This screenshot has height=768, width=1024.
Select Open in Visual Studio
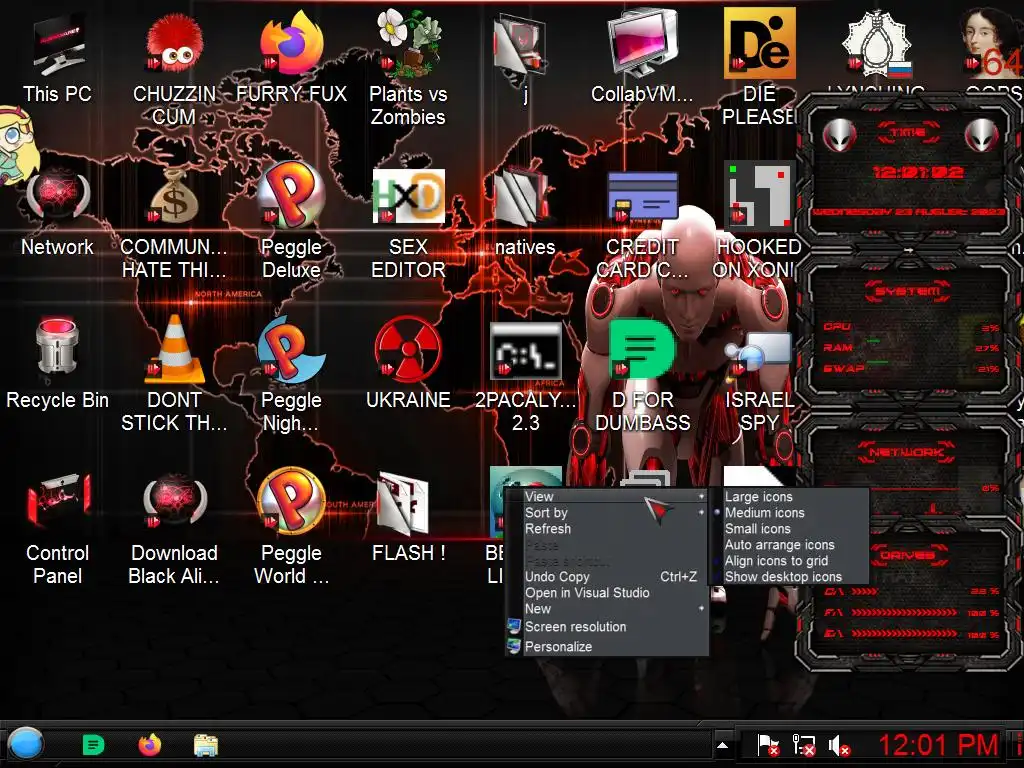click(607, 592)
